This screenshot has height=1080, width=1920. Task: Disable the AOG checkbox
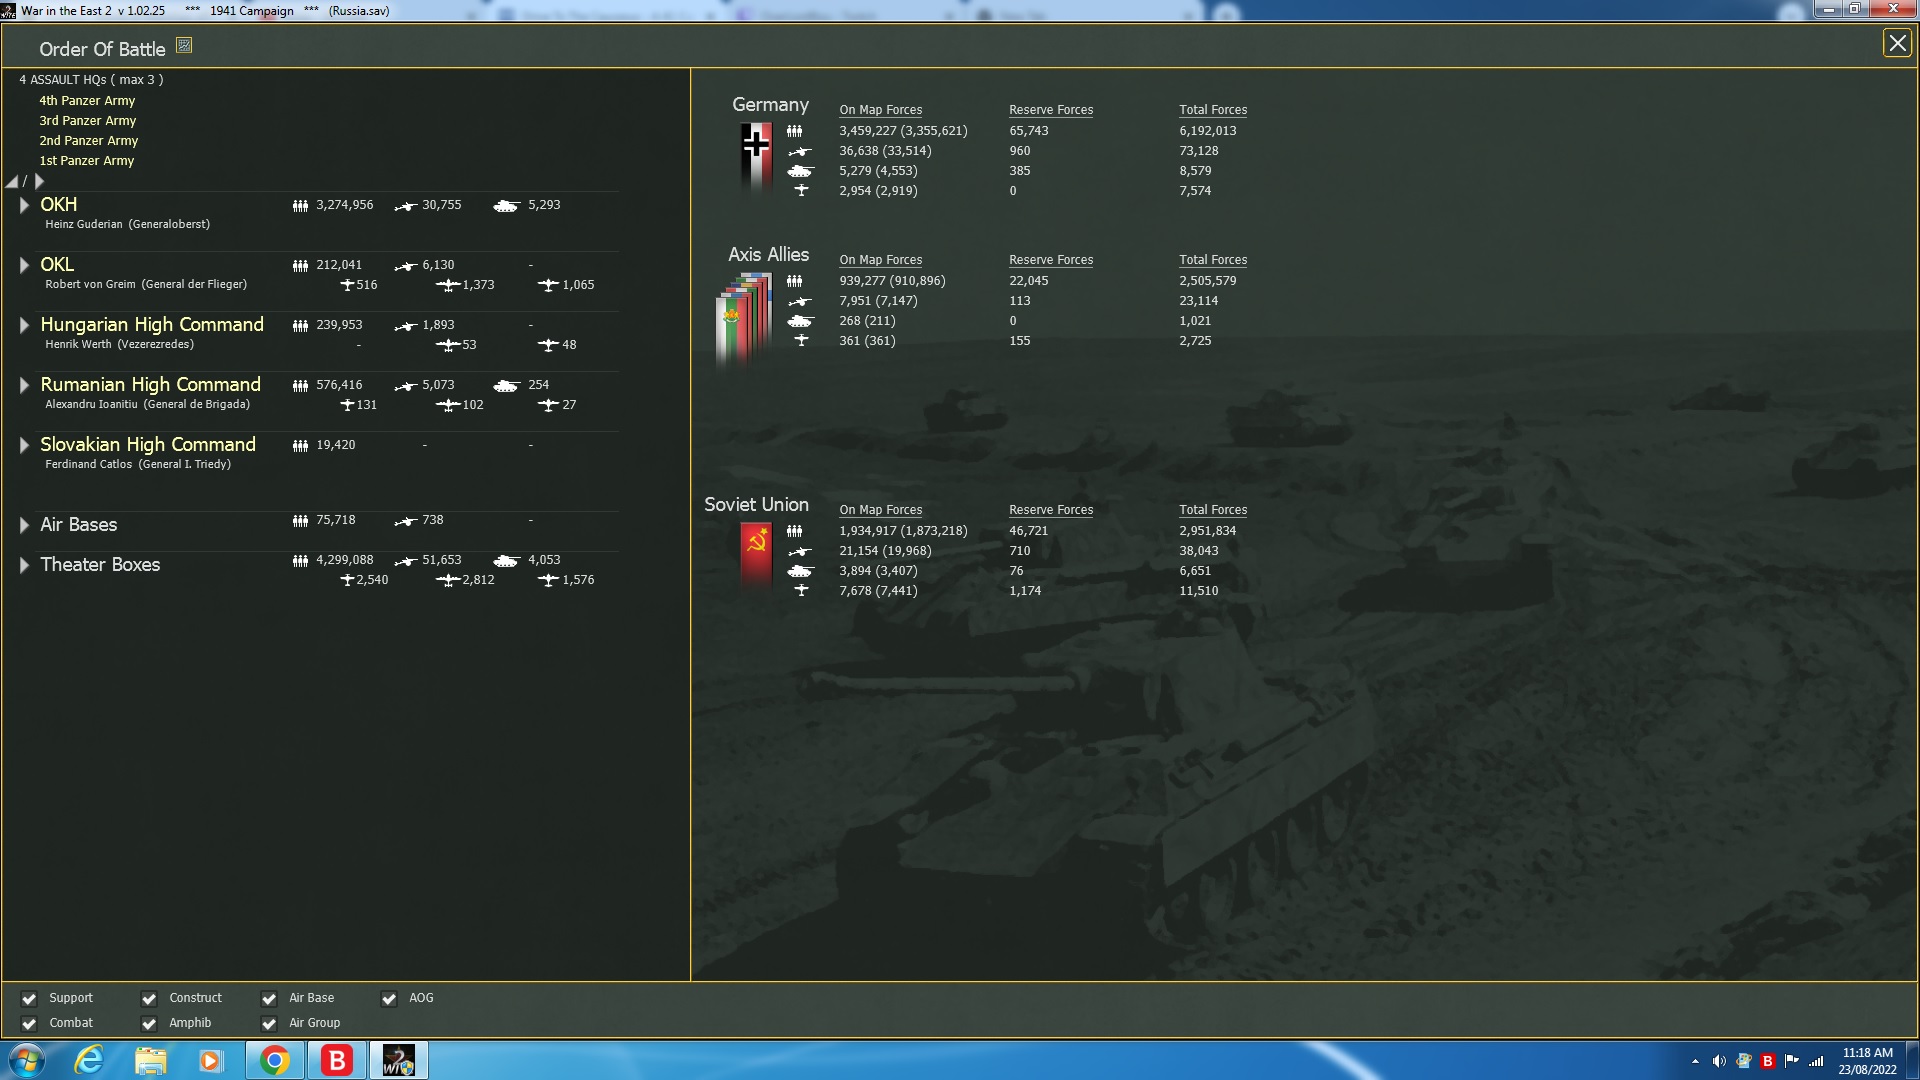(389, 998)
